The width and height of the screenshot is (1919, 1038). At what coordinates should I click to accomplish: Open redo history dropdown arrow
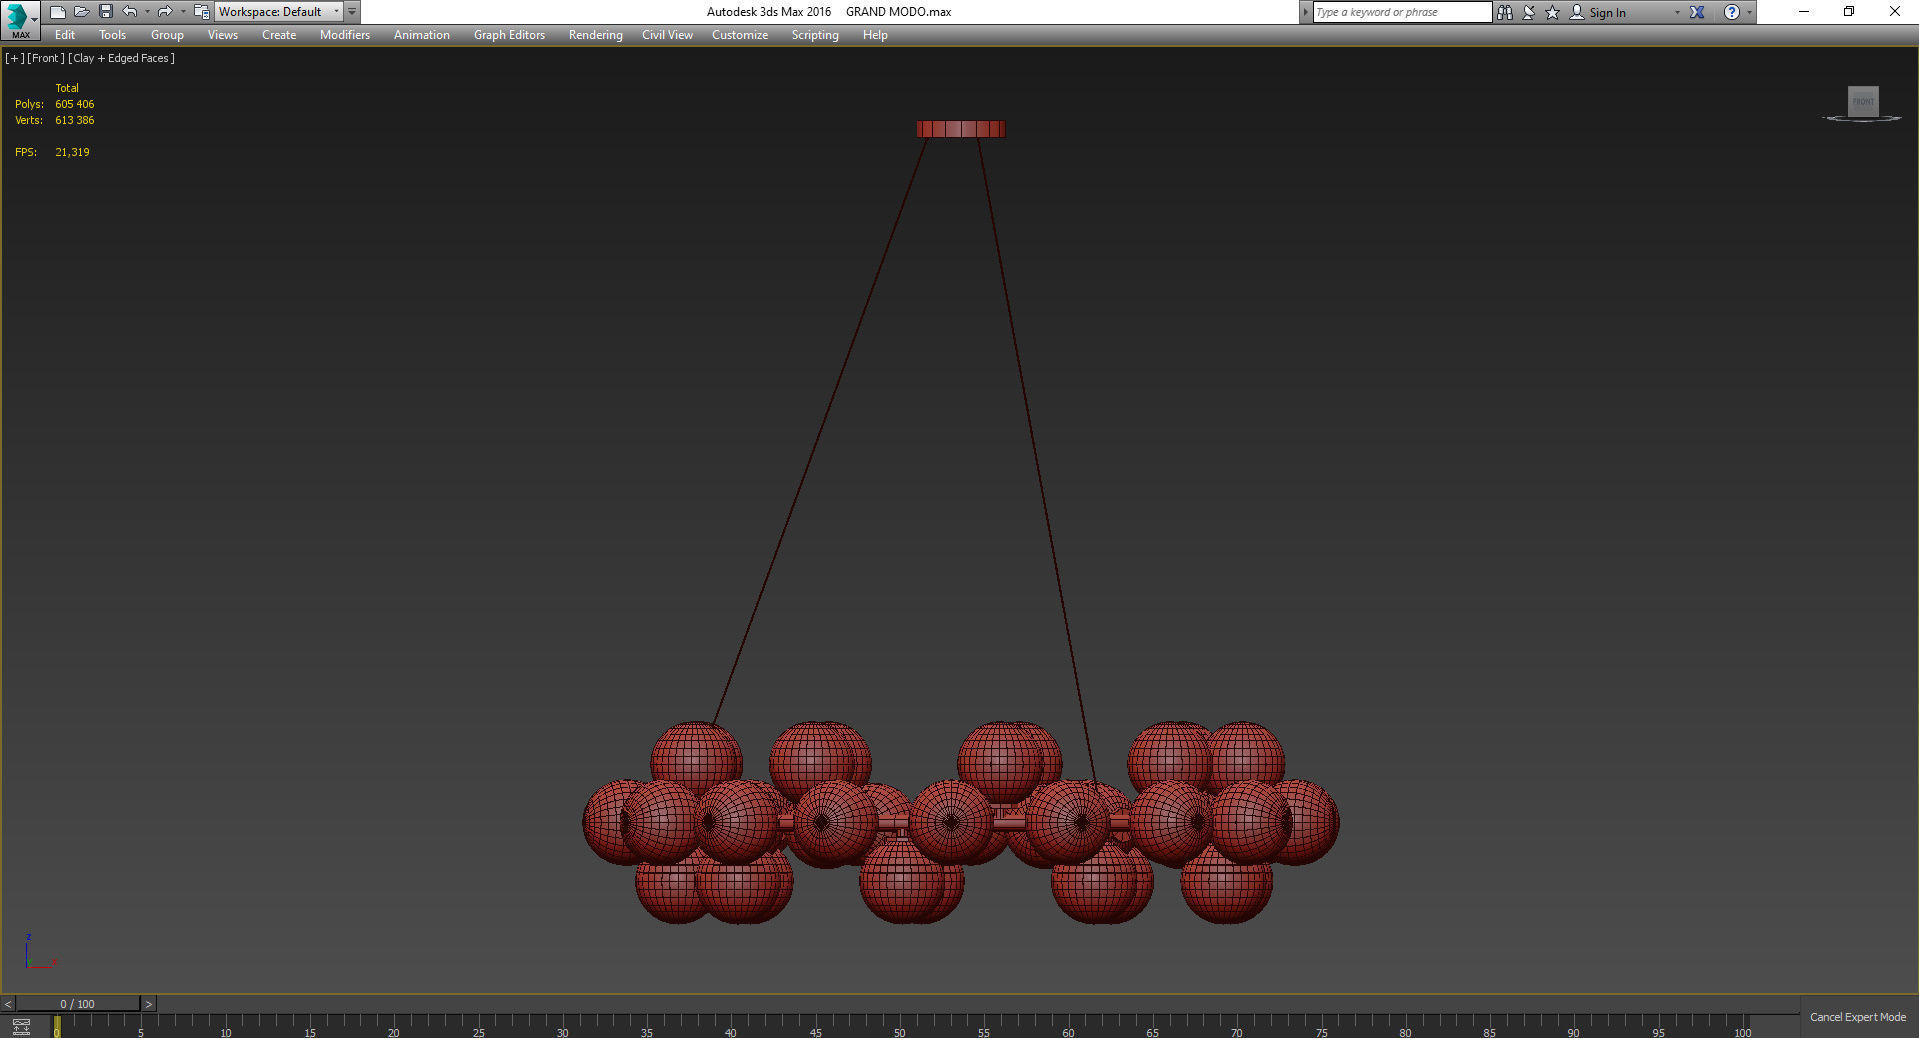pos(183,12)
